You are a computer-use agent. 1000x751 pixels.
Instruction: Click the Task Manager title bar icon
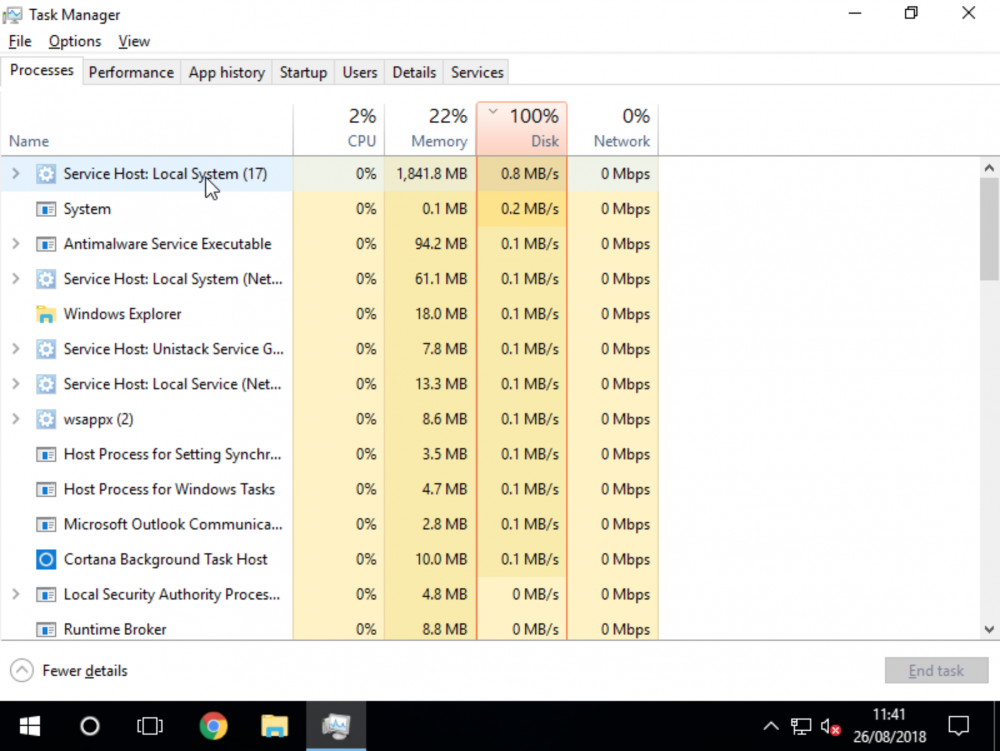pos(12,15)
